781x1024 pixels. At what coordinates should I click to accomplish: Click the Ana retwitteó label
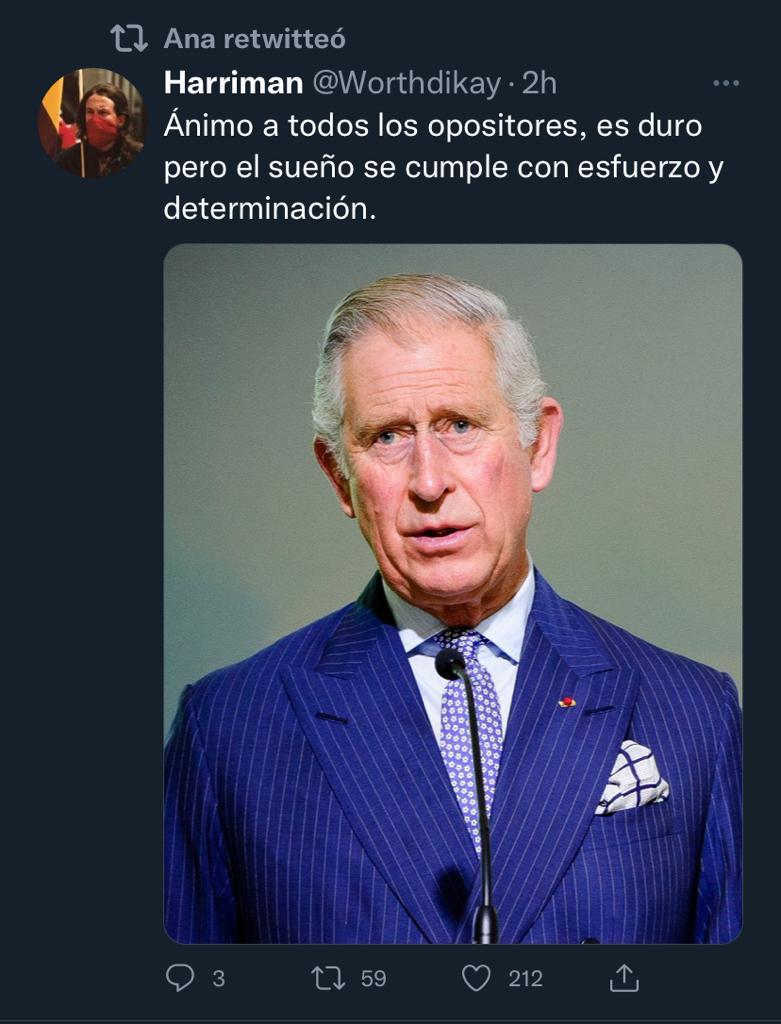click(255, 39)
